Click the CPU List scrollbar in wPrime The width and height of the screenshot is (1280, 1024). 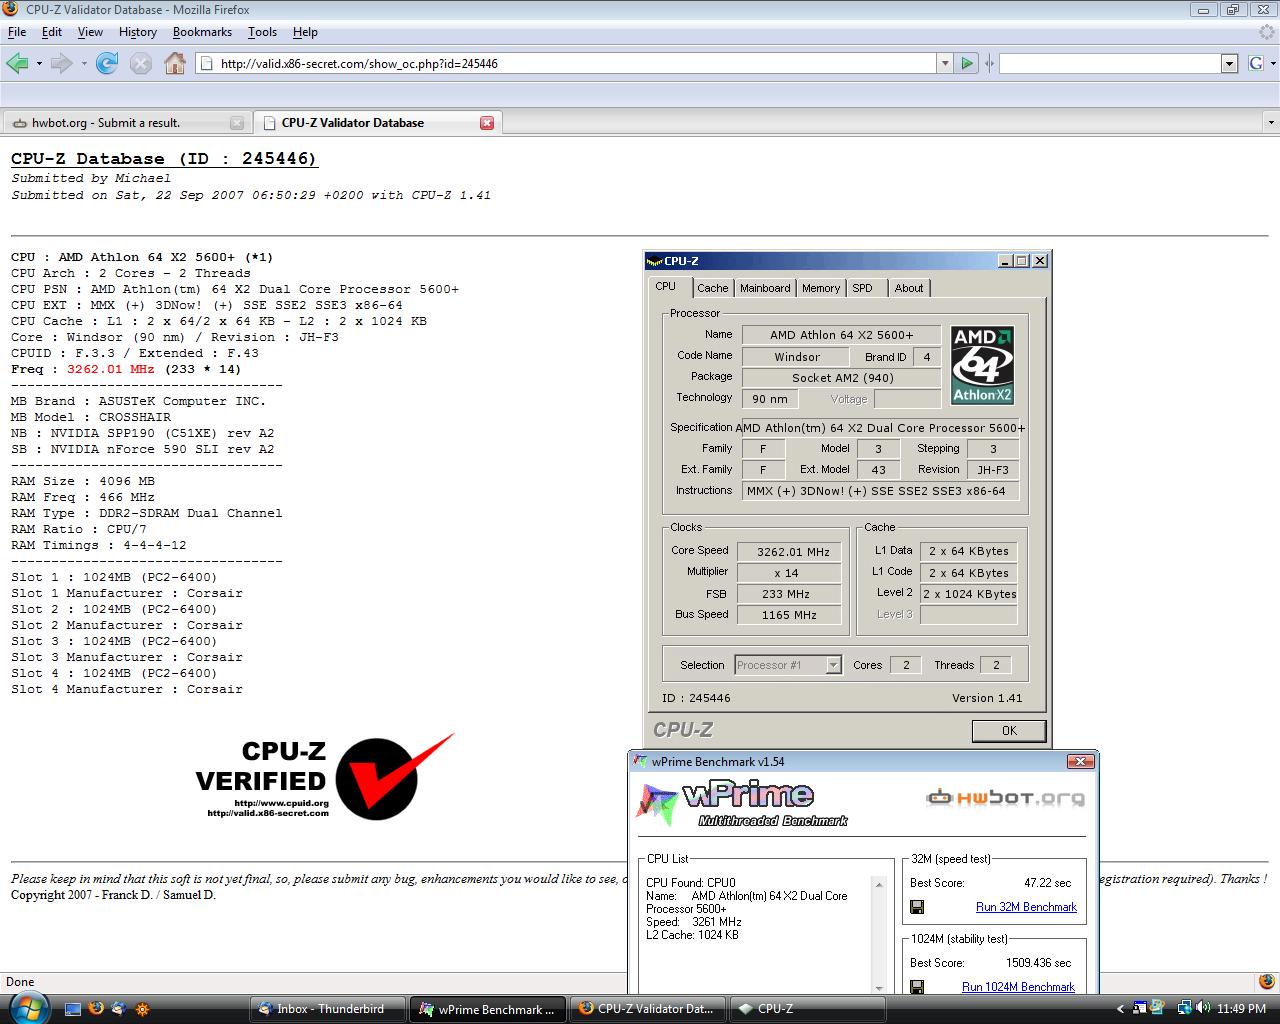point(879,934)
